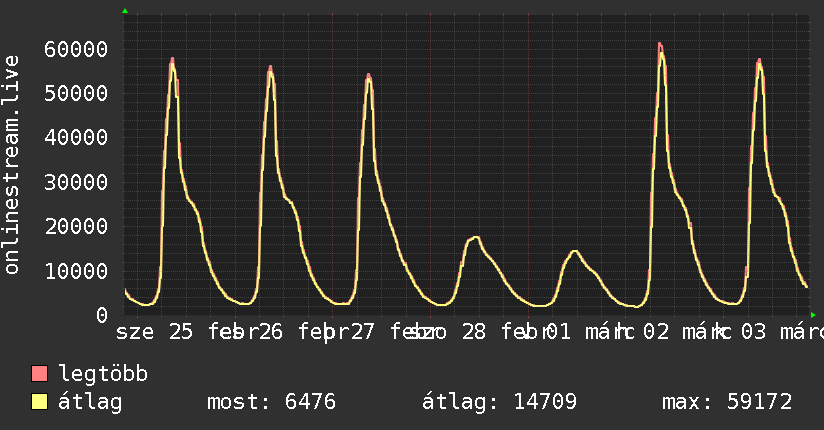Click the pink legtöbb color swatch
Screen dimensions: 824x430
coord(39,373)
